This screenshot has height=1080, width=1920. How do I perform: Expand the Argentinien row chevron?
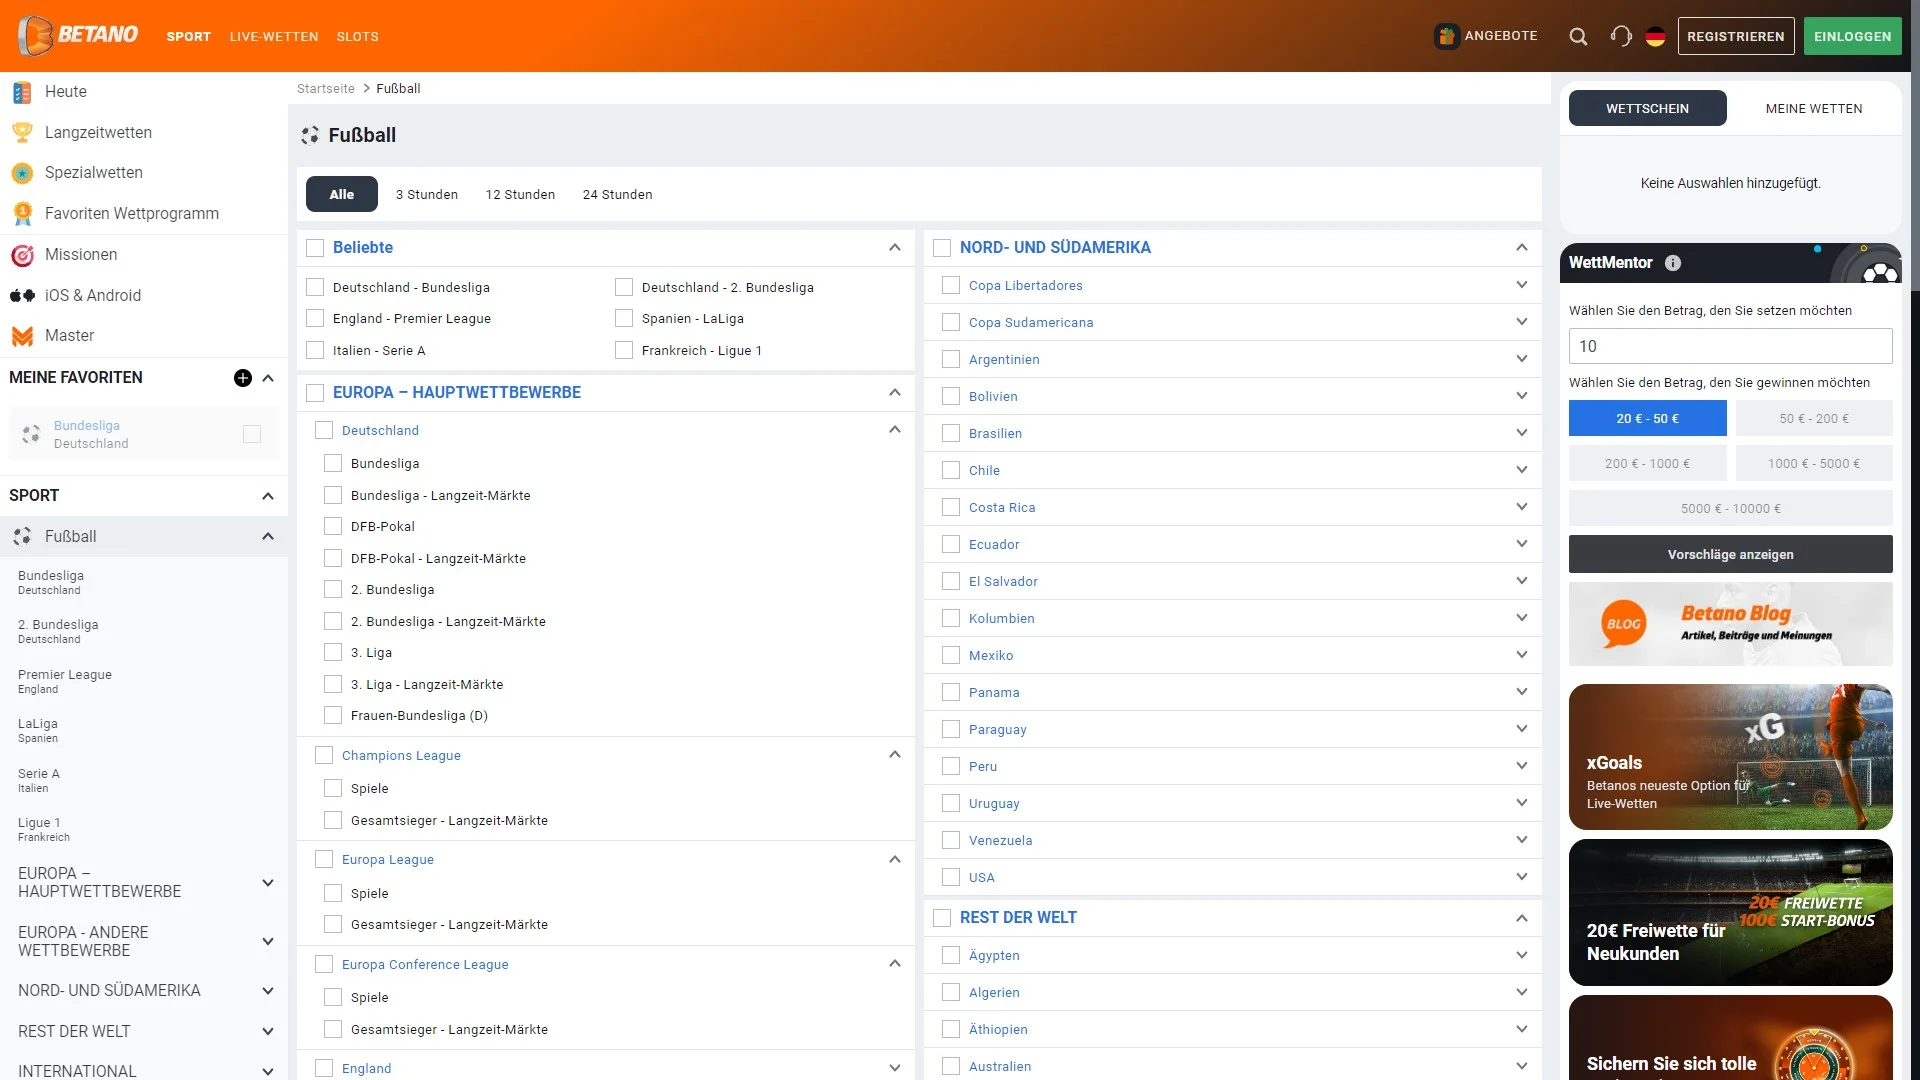coord(1522,359)
